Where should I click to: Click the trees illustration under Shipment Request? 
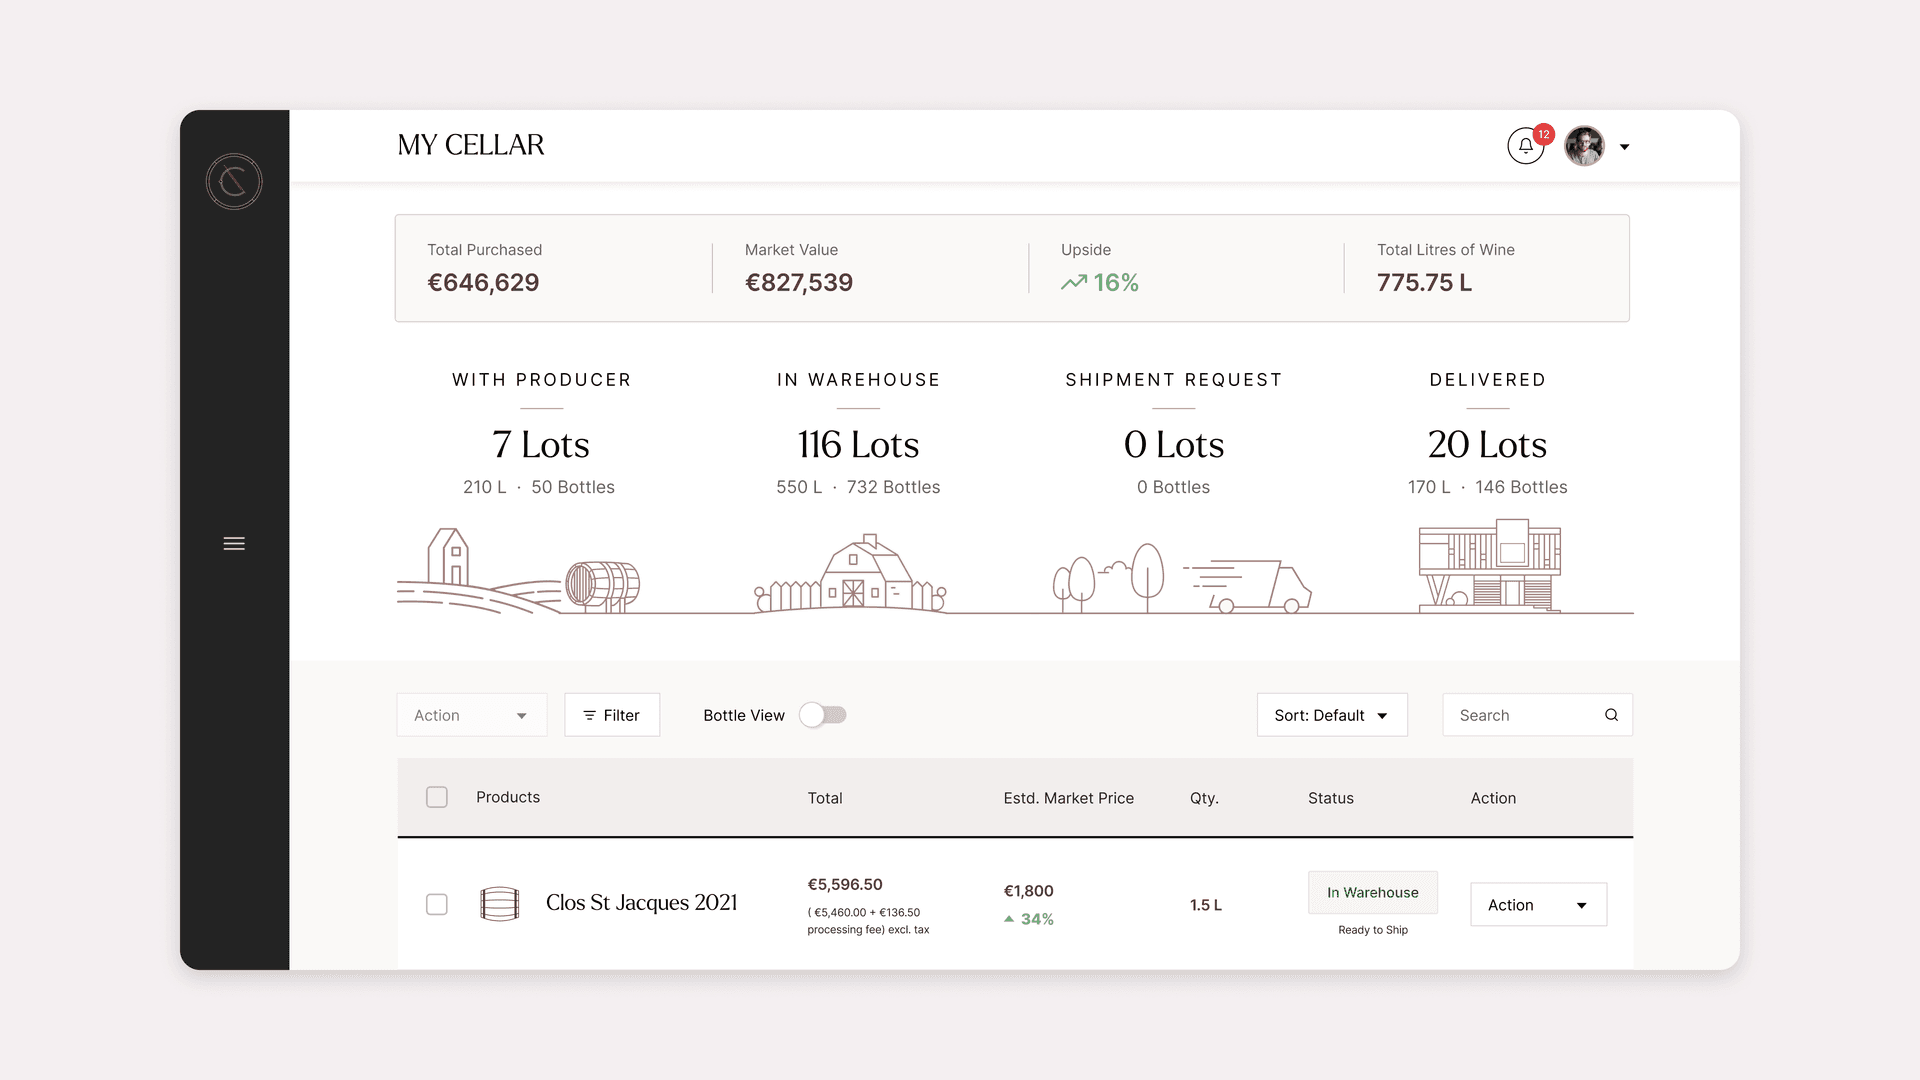tap(1108, 578)
